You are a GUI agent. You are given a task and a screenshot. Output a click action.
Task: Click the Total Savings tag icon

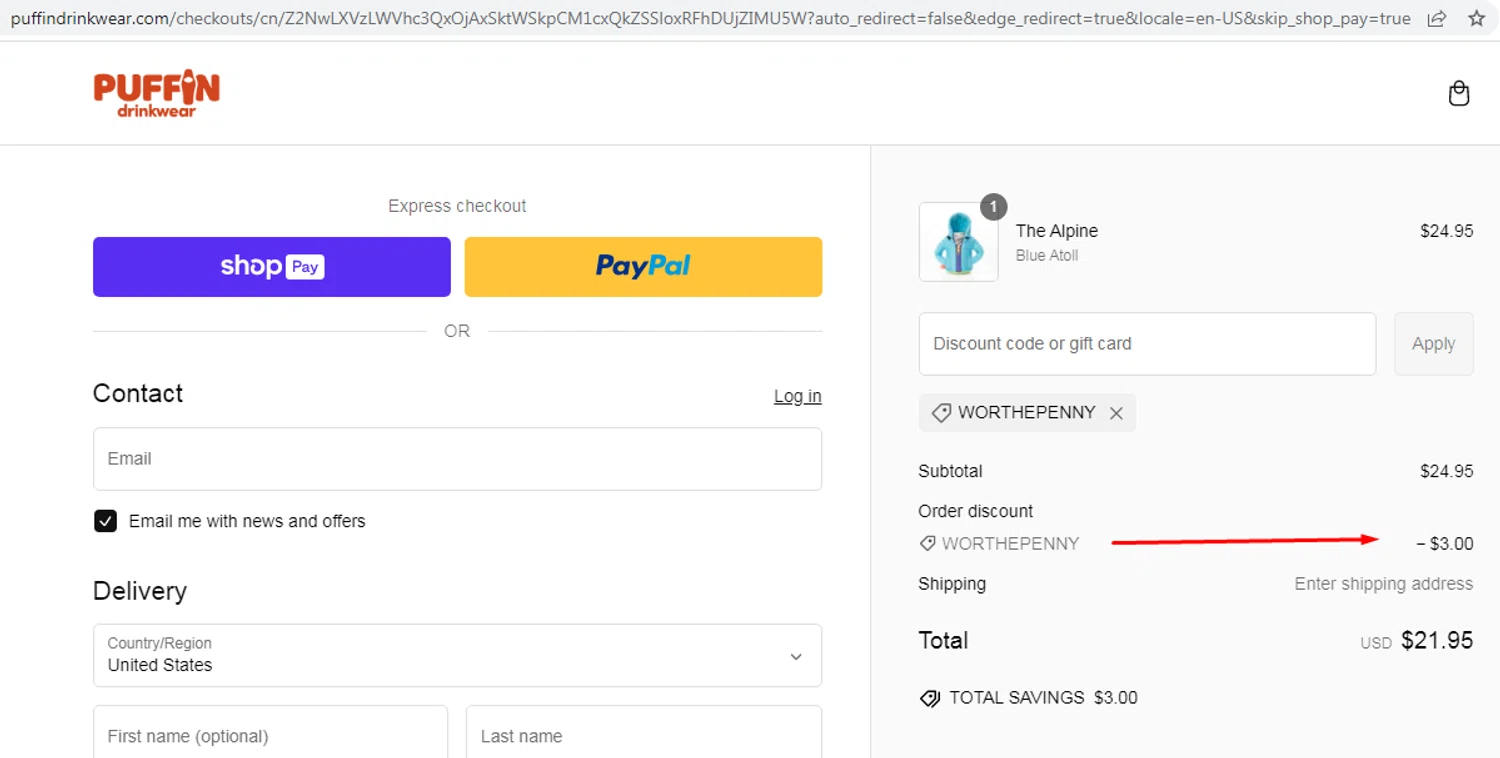[930, 698]
